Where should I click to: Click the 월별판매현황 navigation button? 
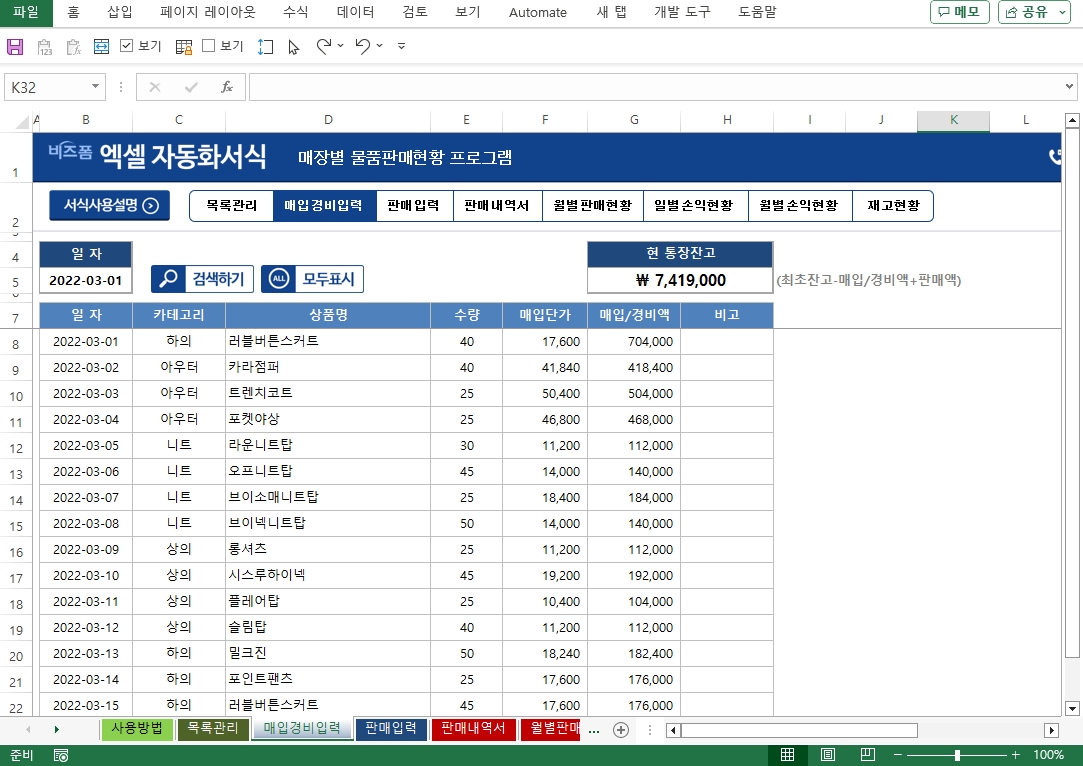pos(592,206)
